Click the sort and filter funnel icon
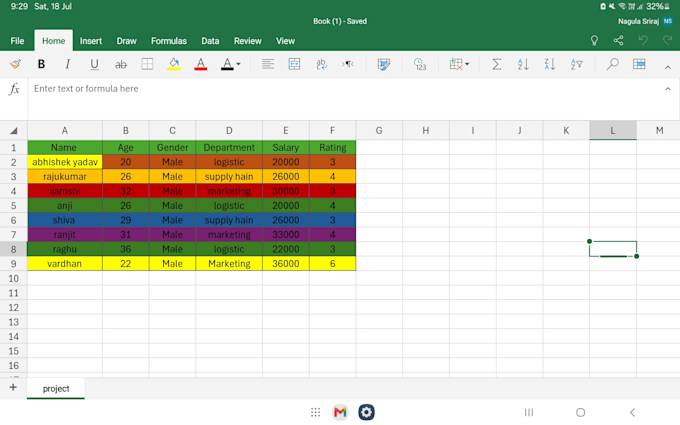The height and width of the screenshot is (425, 680). coord(576,64)
